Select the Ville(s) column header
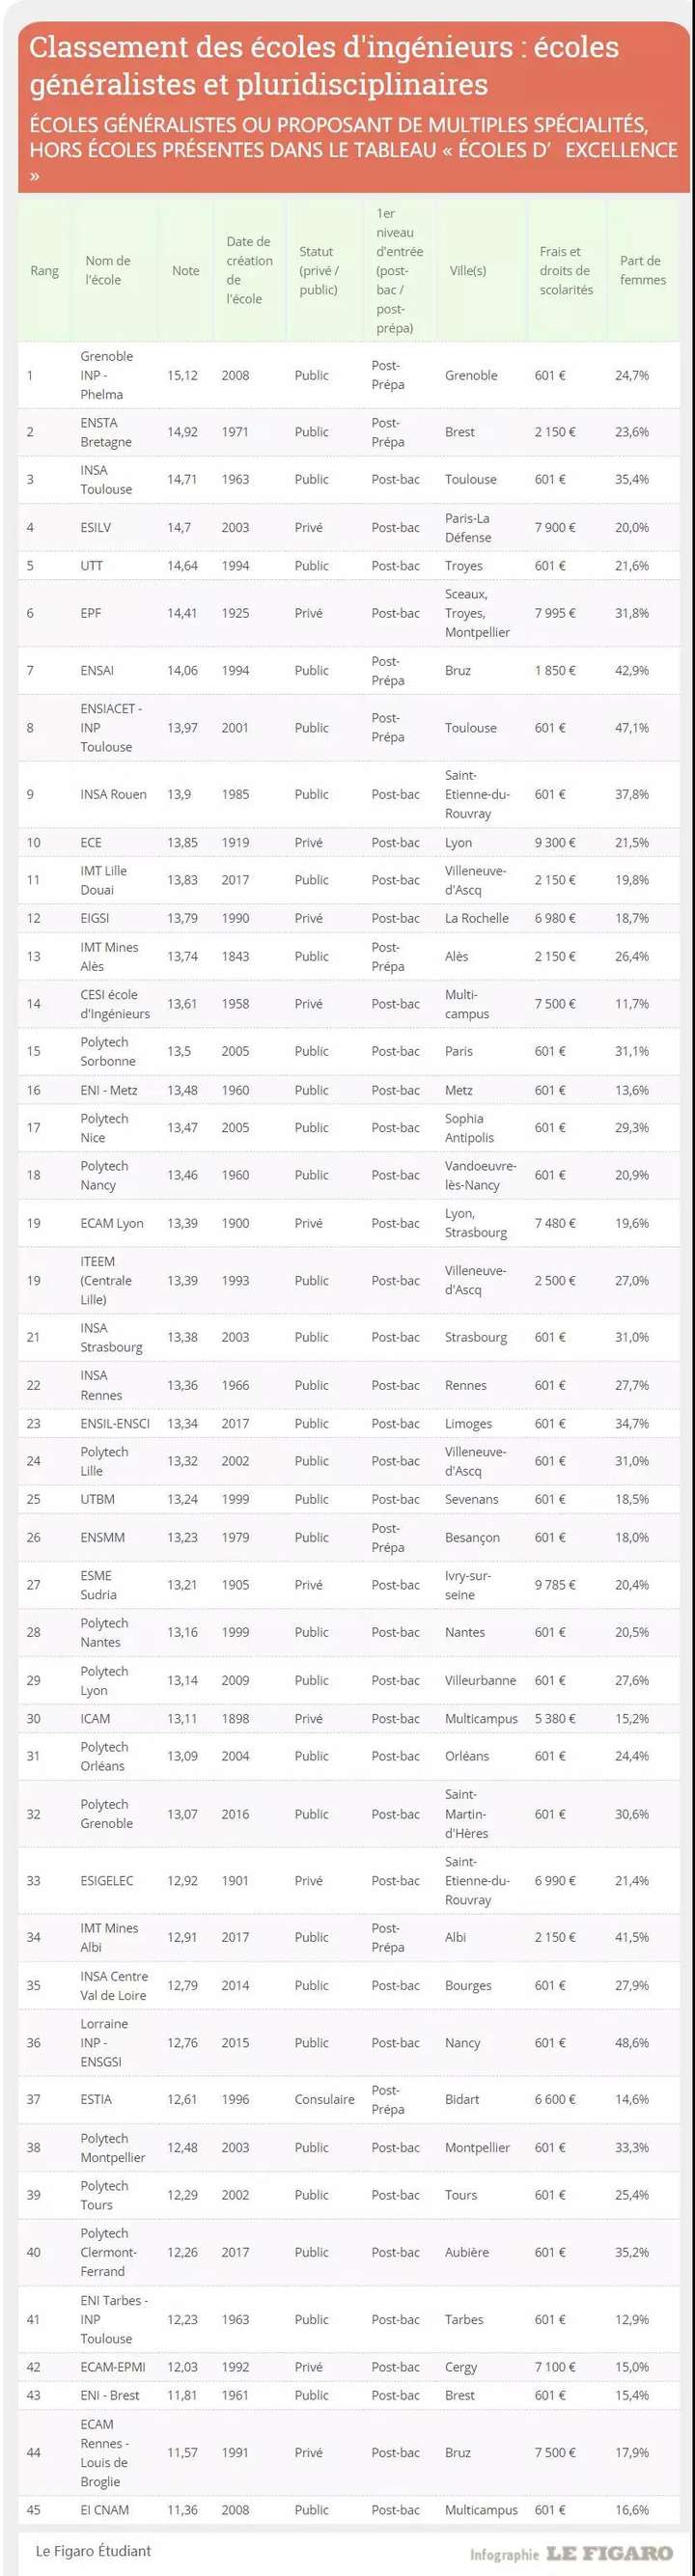Image resolution: width=695 pixels, height=2576 pixels. click(x=467, y=271)
